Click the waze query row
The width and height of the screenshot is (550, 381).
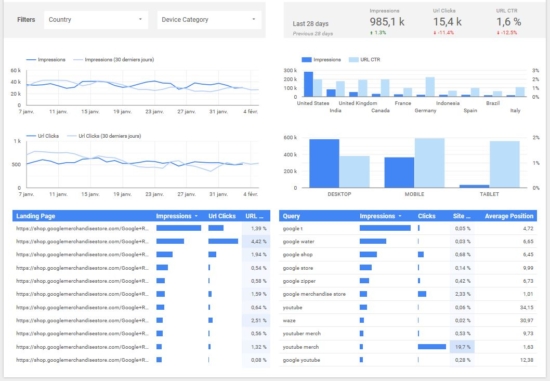pos(408,320)
